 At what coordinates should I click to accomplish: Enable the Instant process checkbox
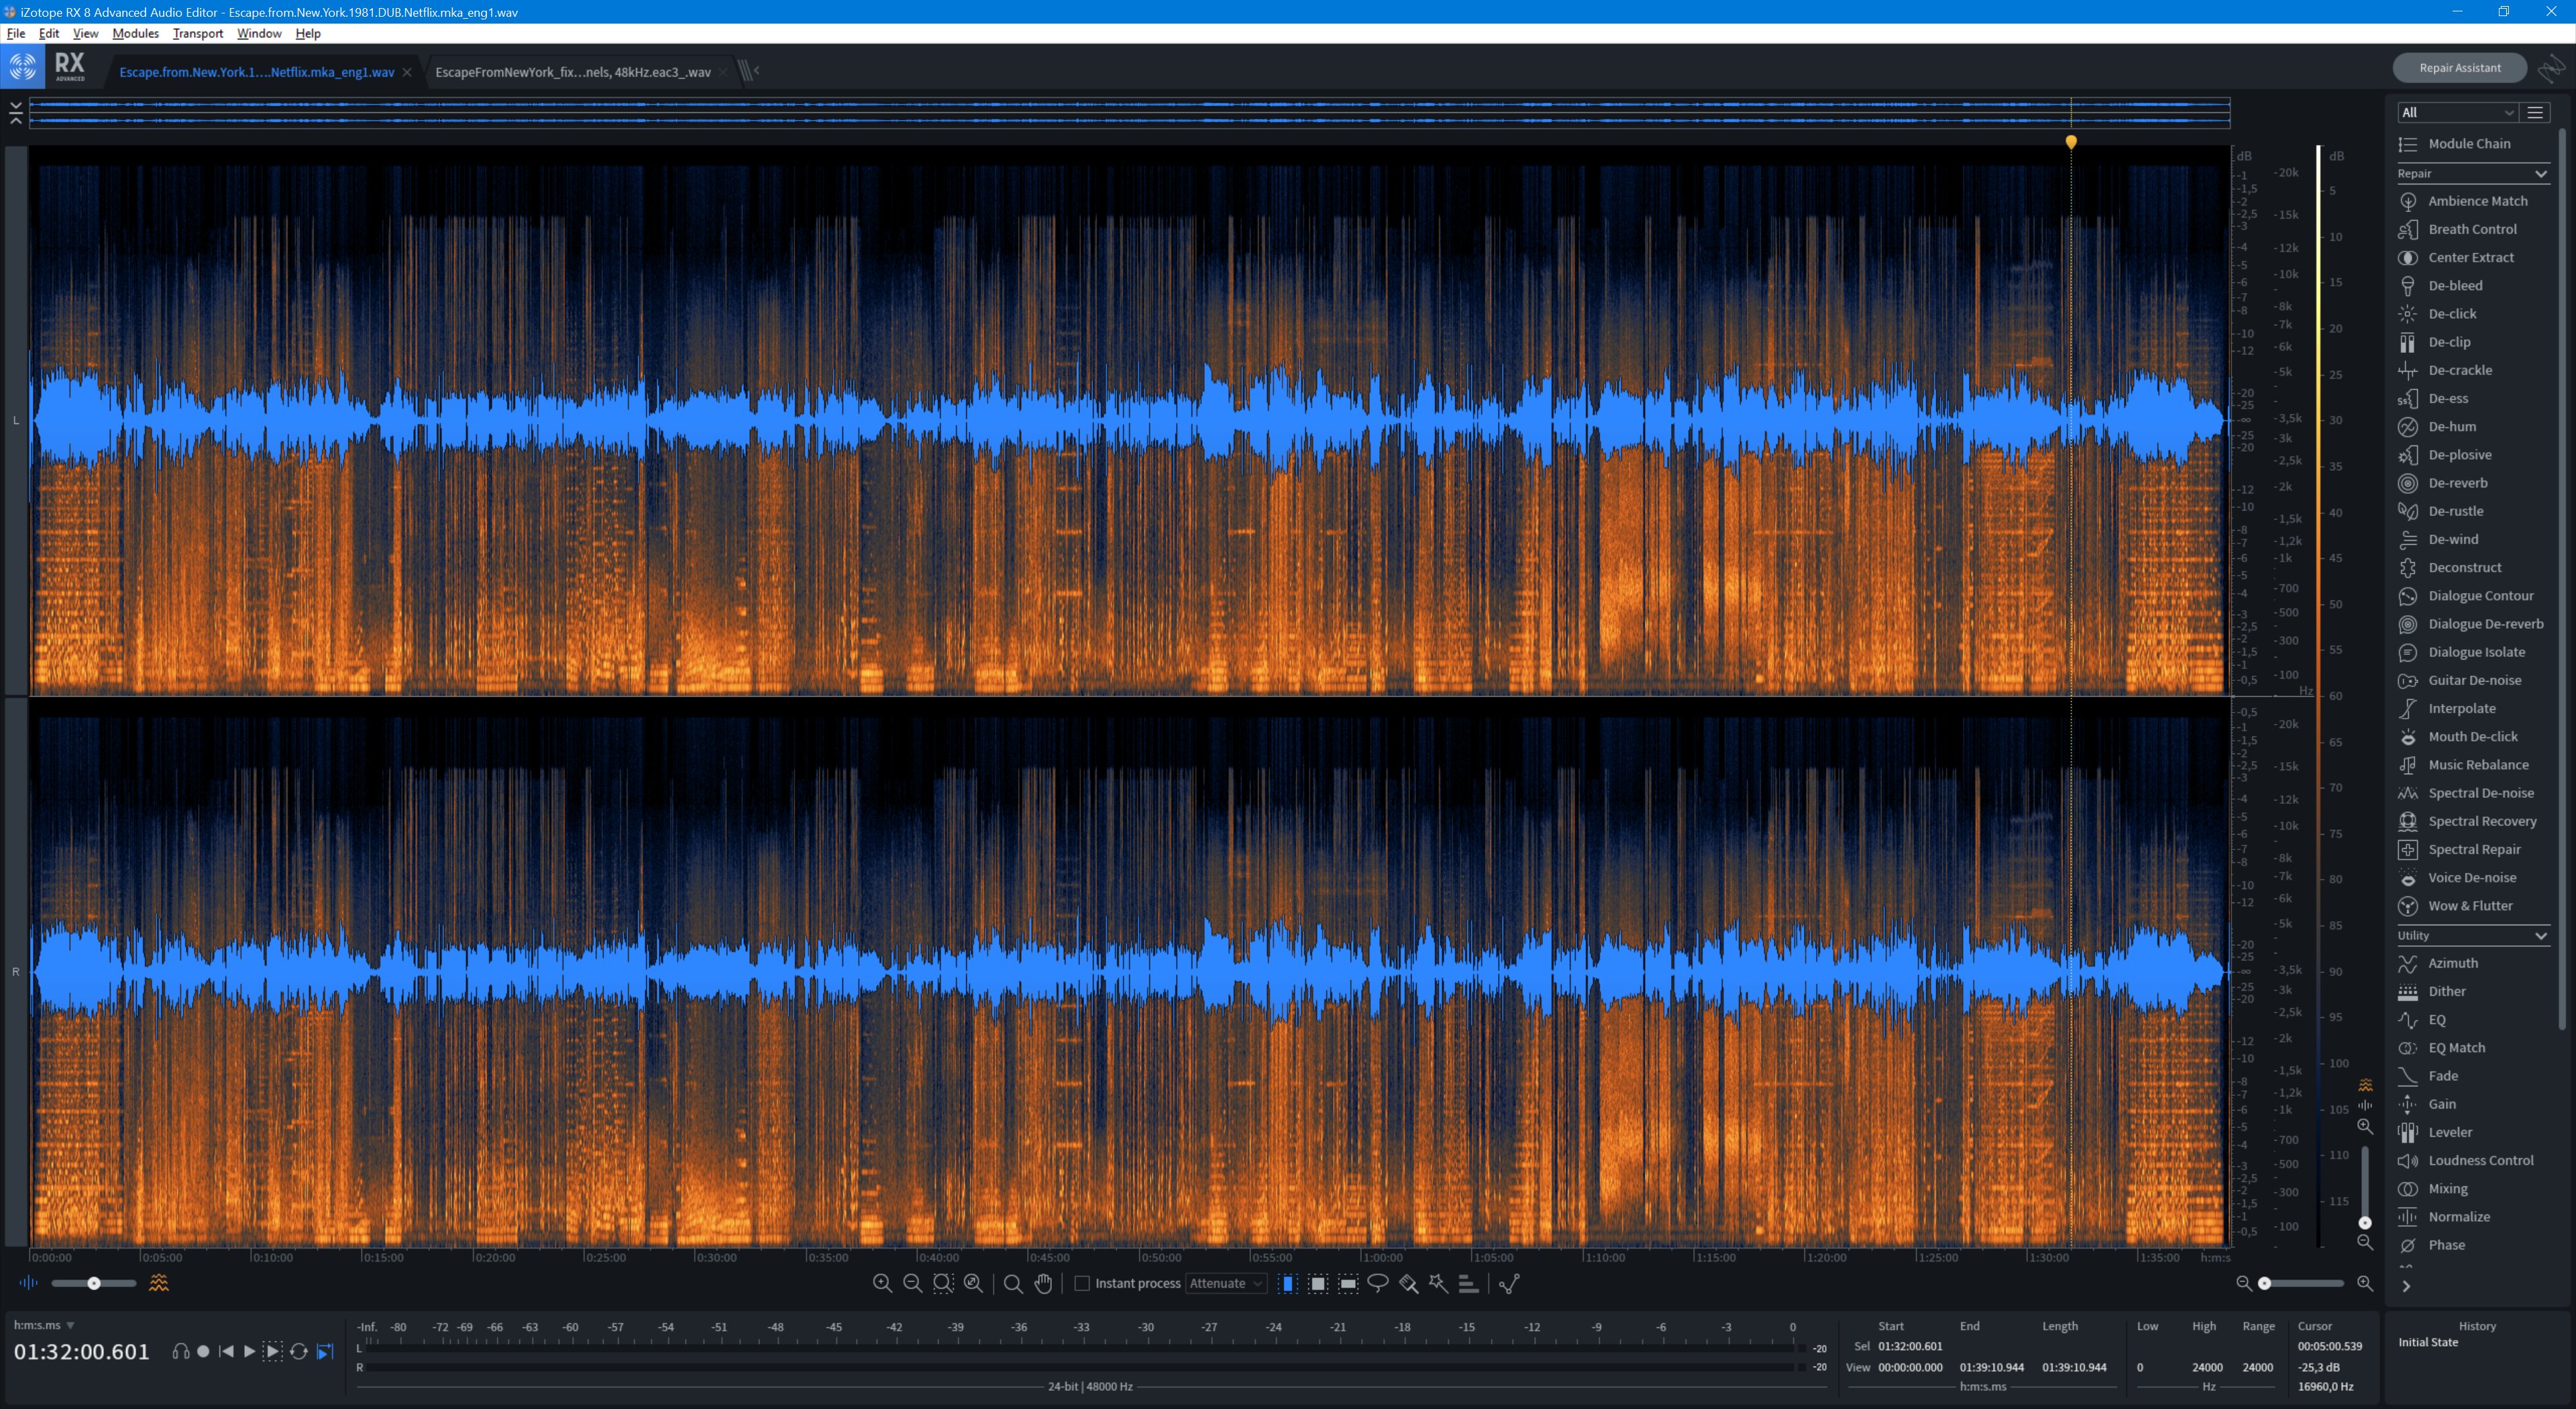coord(1081,1283)
